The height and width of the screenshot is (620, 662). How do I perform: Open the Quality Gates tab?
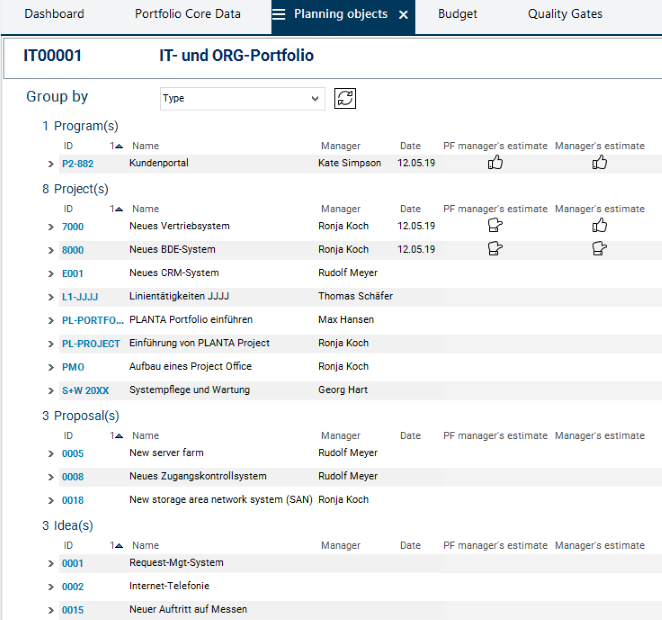tap(566, 14)
